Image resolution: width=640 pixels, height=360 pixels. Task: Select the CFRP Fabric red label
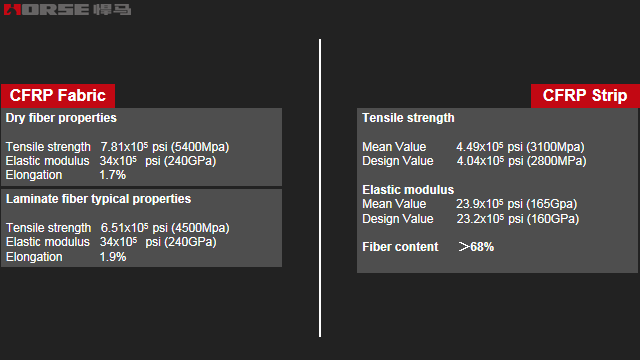click(x=58, y=96)
